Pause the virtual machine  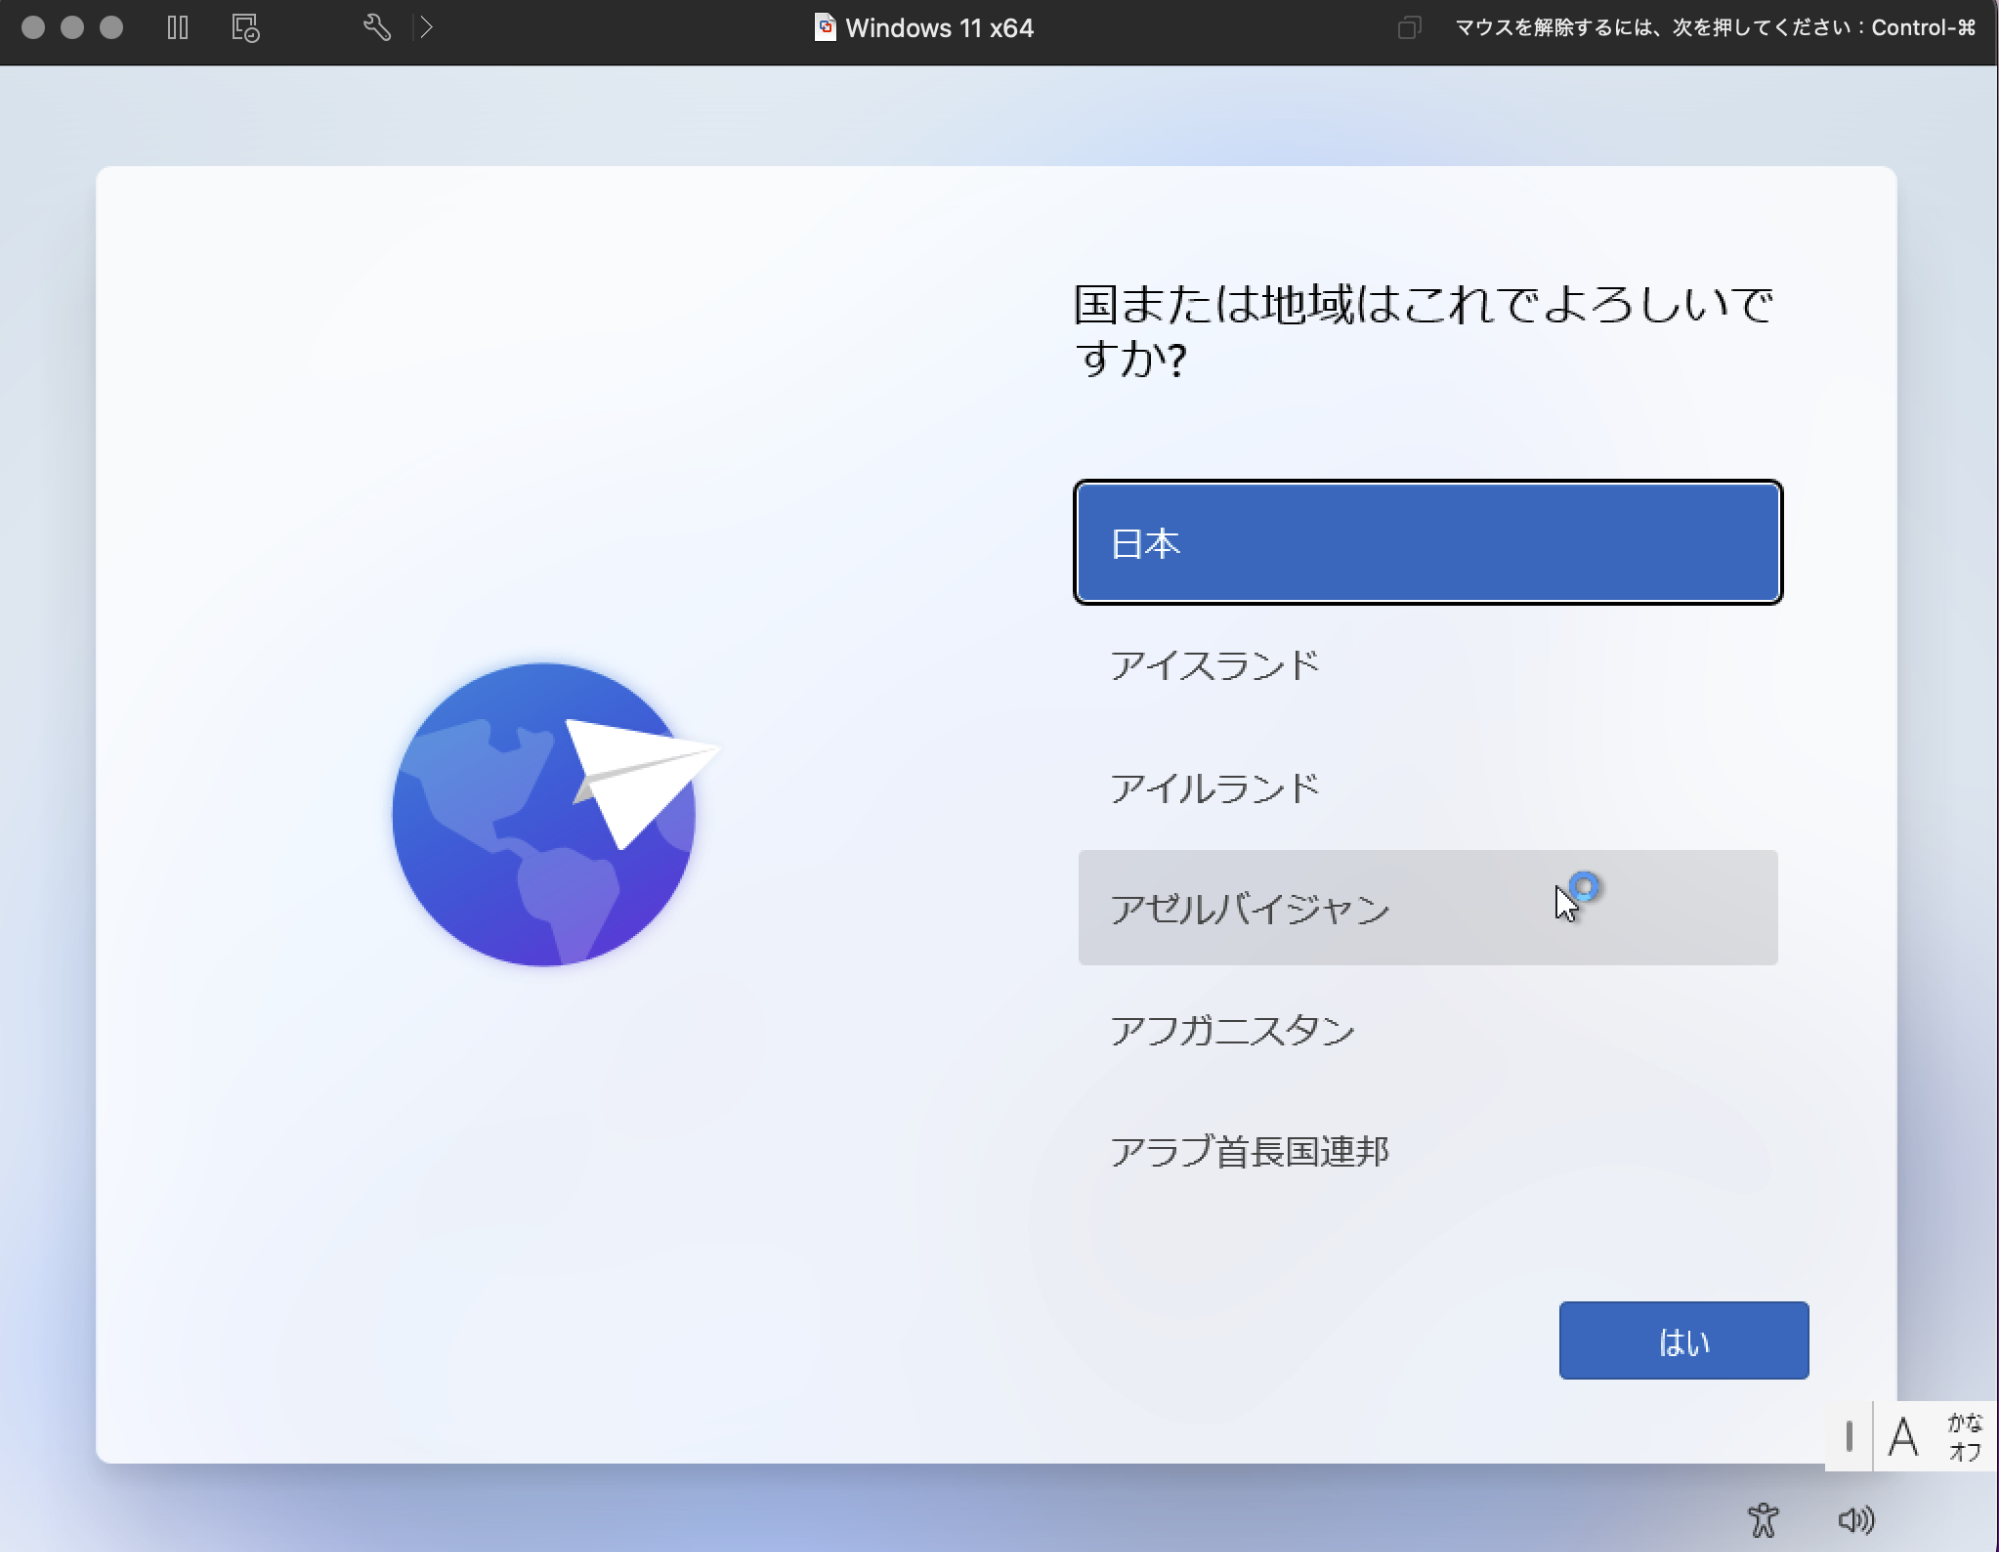pos(178,28)
